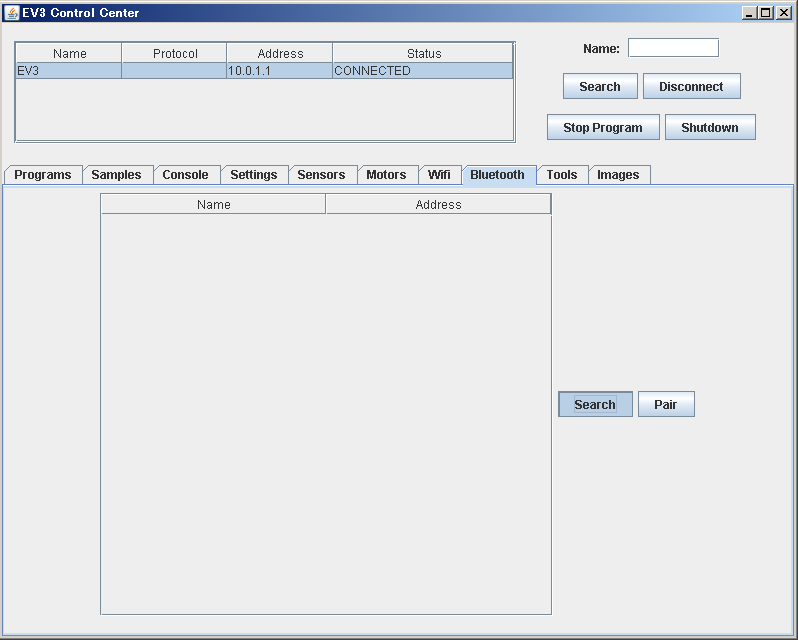
Task: Select the Sensors tab
Action: [x=321, y=174]
